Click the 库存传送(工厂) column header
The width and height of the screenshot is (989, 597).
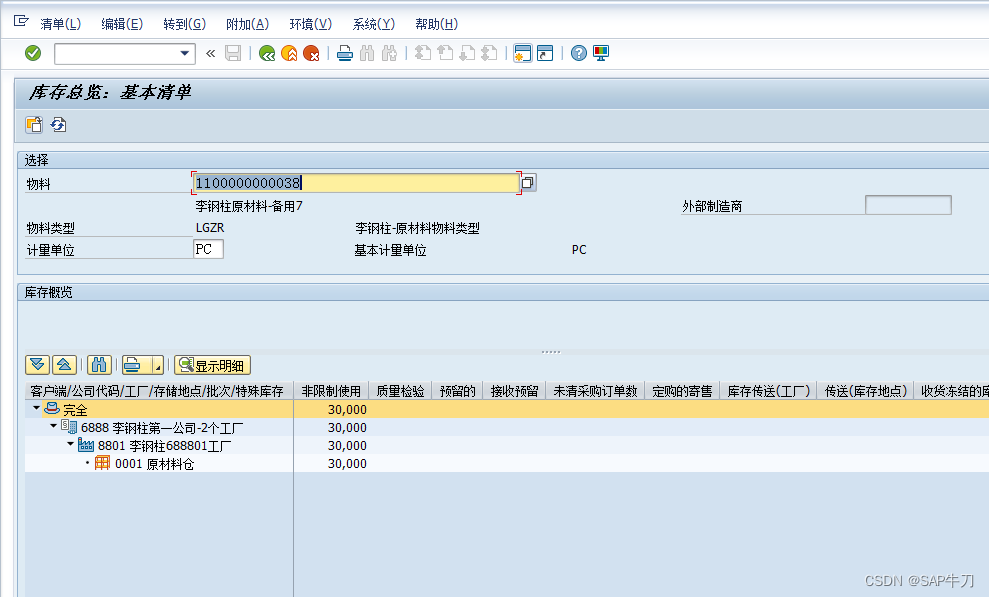point(768,391)
